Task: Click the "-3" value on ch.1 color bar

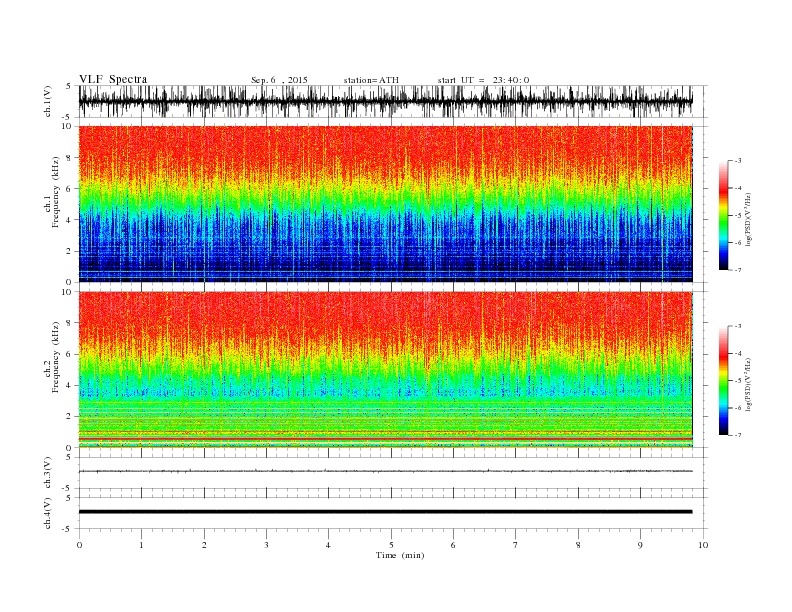Action: 738,161
